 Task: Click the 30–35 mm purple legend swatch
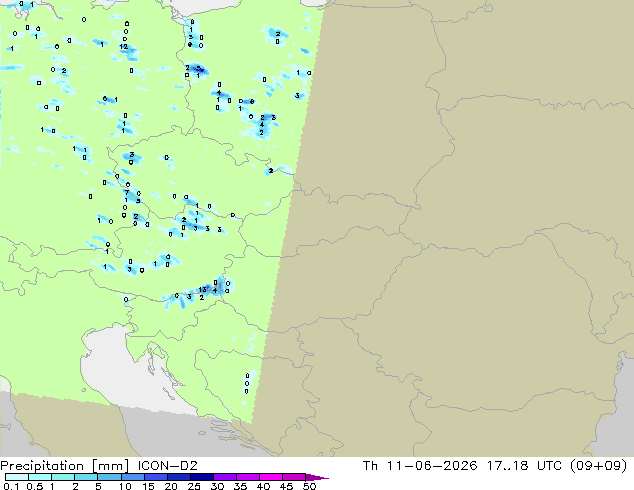224,477
